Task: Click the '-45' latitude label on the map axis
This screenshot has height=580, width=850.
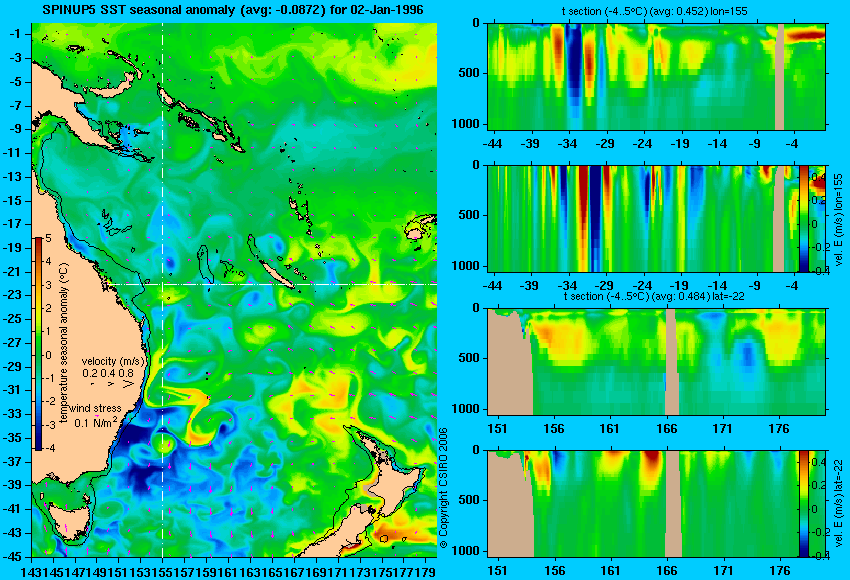Action: click(13, 557)
